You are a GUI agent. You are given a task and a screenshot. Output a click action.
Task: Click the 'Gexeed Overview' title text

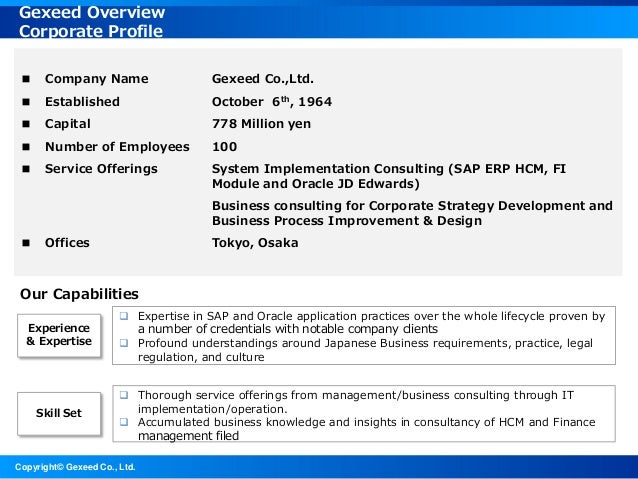[x=92, y=12]
